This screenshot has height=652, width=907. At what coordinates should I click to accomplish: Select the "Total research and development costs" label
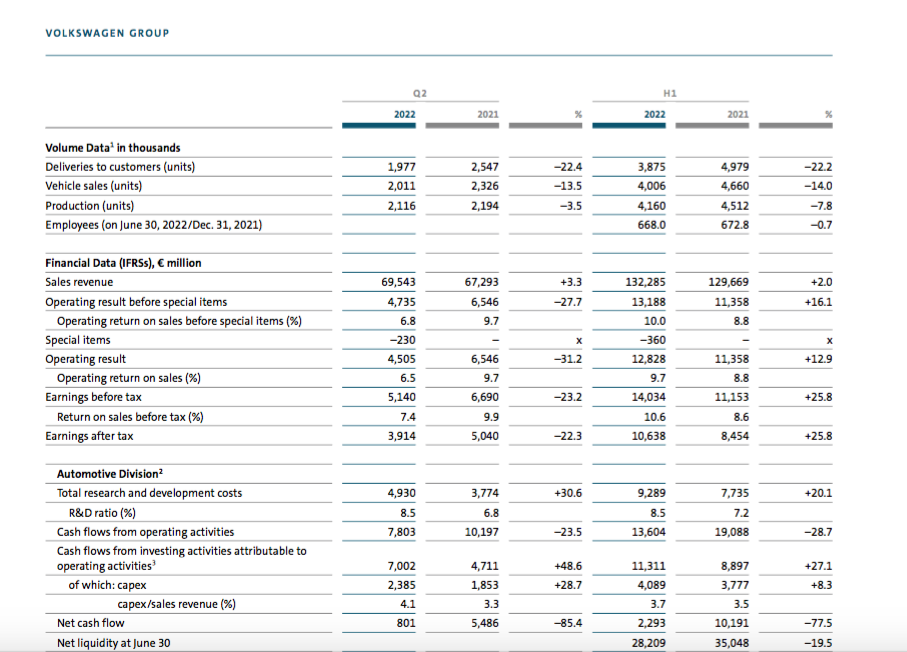click(149, 493)
